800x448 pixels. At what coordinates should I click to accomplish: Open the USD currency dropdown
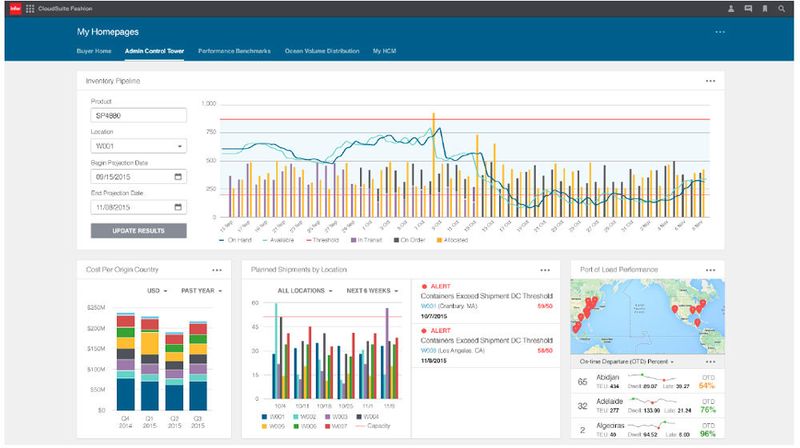[x=156, y=291]
